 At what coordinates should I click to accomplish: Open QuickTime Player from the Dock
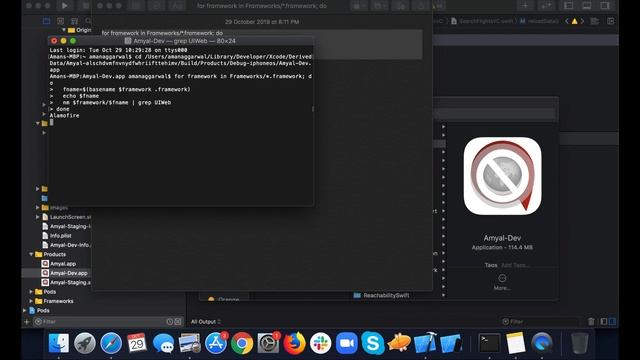click(x=541, y=343)
